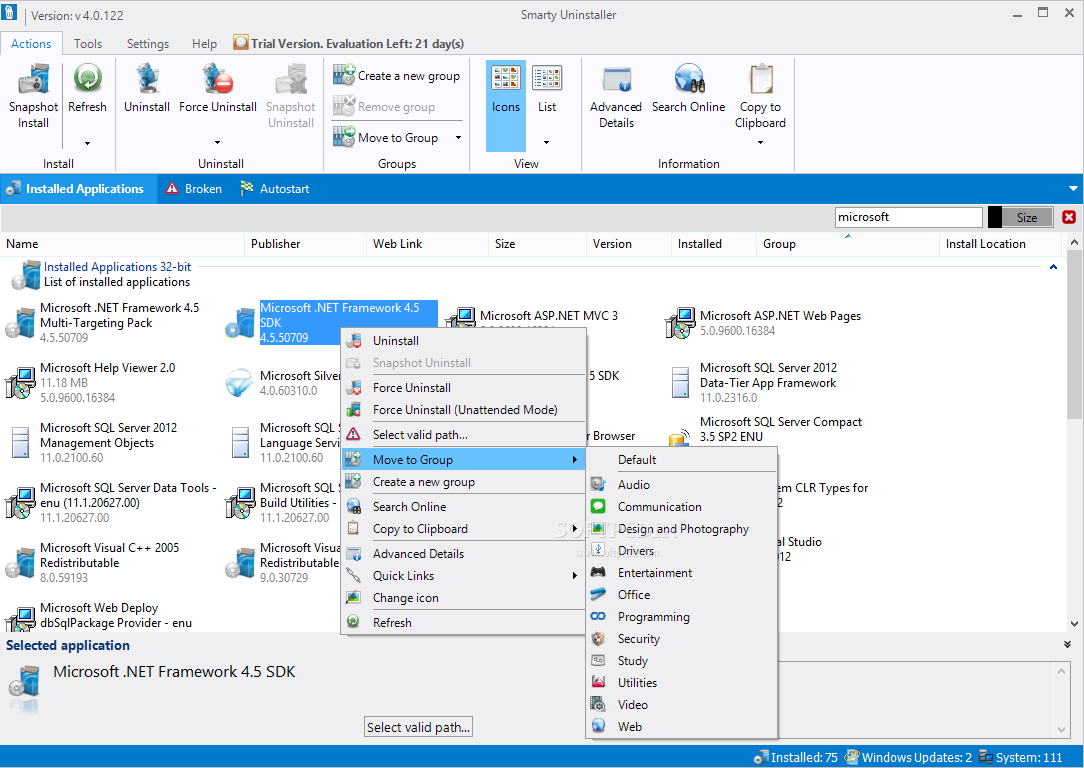This screenshot has width=1084, height=768.
Task: Move to Drivers group
Action: click(682, 551)
